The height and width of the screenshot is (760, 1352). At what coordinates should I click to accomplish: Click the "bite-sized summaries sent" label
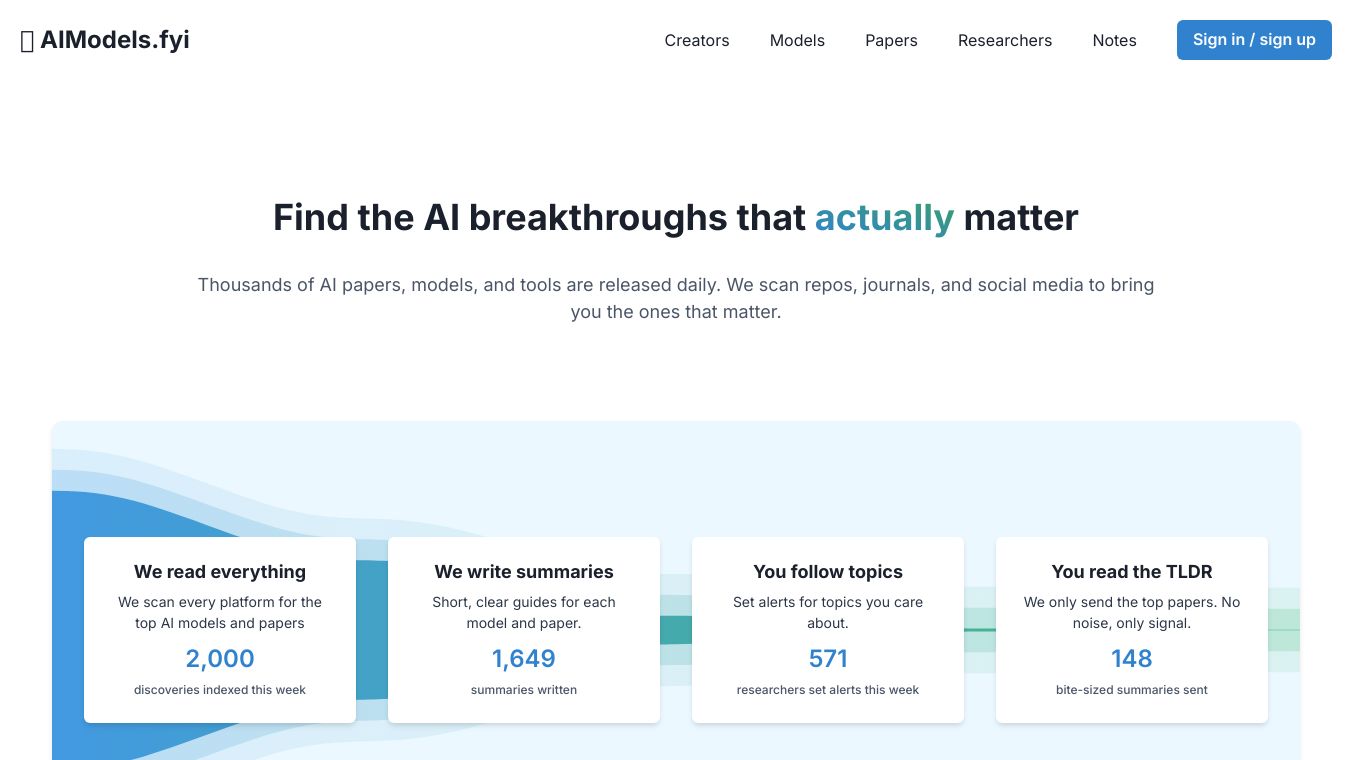point(1132,690)
